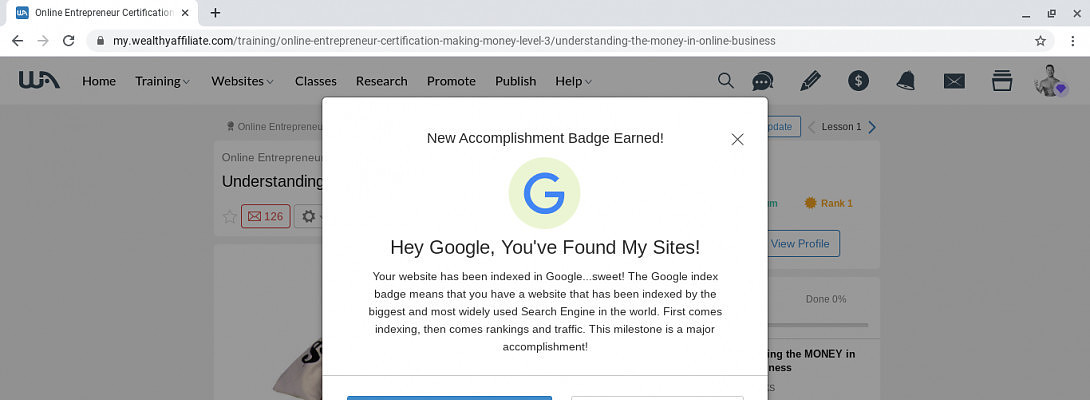Viewport: 1090px width, 400px height.
Task: Go to next lesson with right arrow
Action: coord(872,127)
